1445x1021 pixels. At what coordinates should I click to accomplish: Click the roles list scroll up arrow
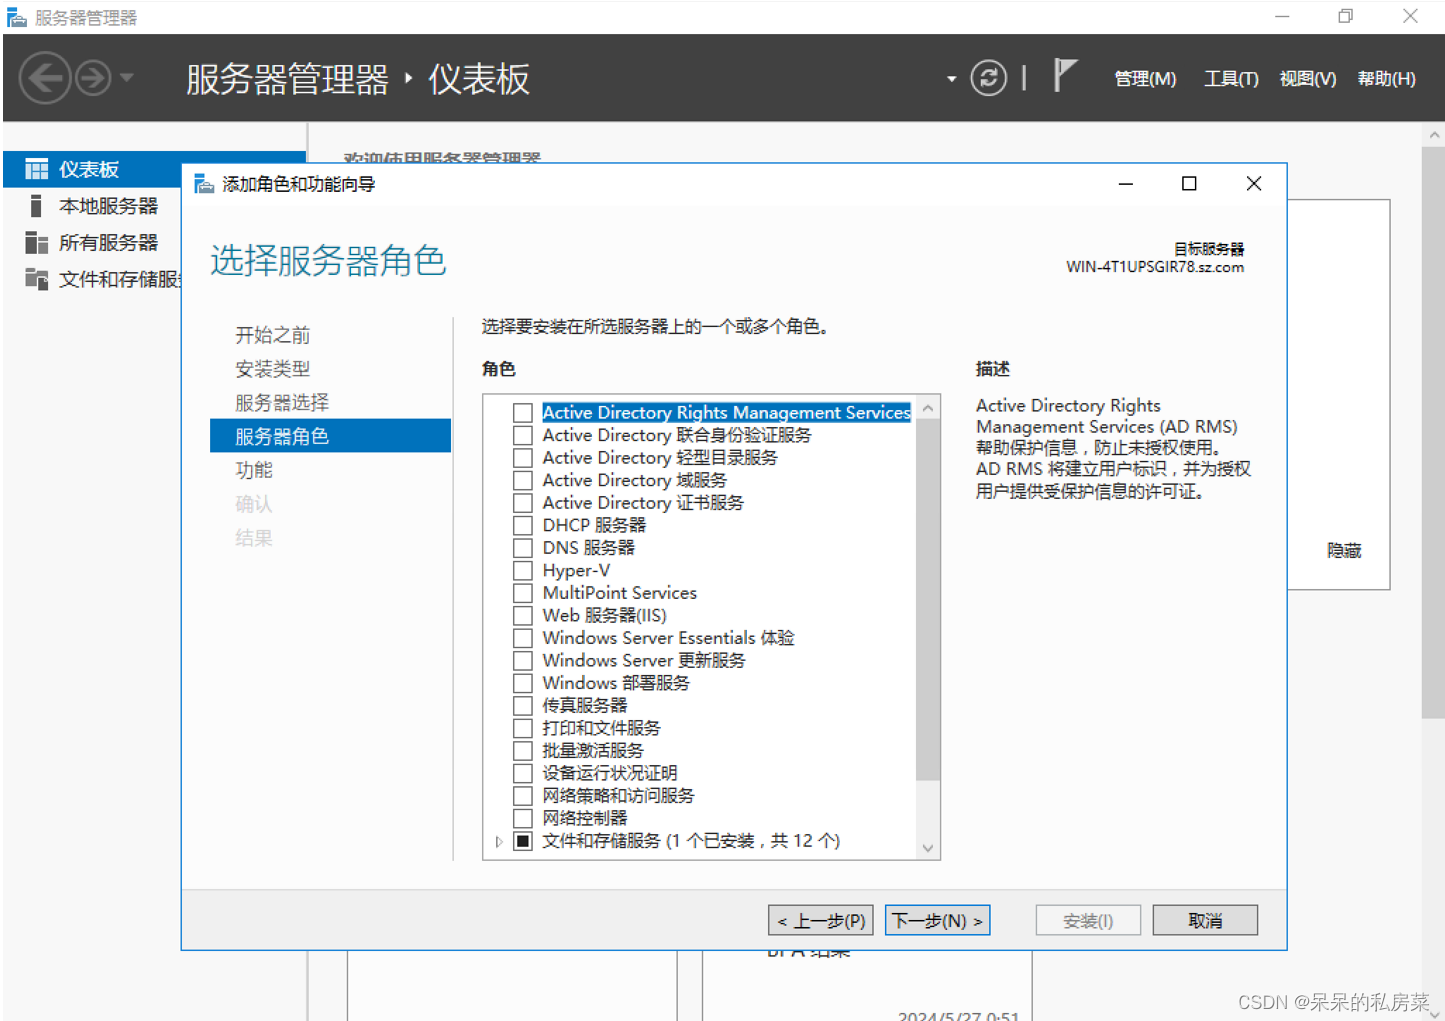click(928, 408)
